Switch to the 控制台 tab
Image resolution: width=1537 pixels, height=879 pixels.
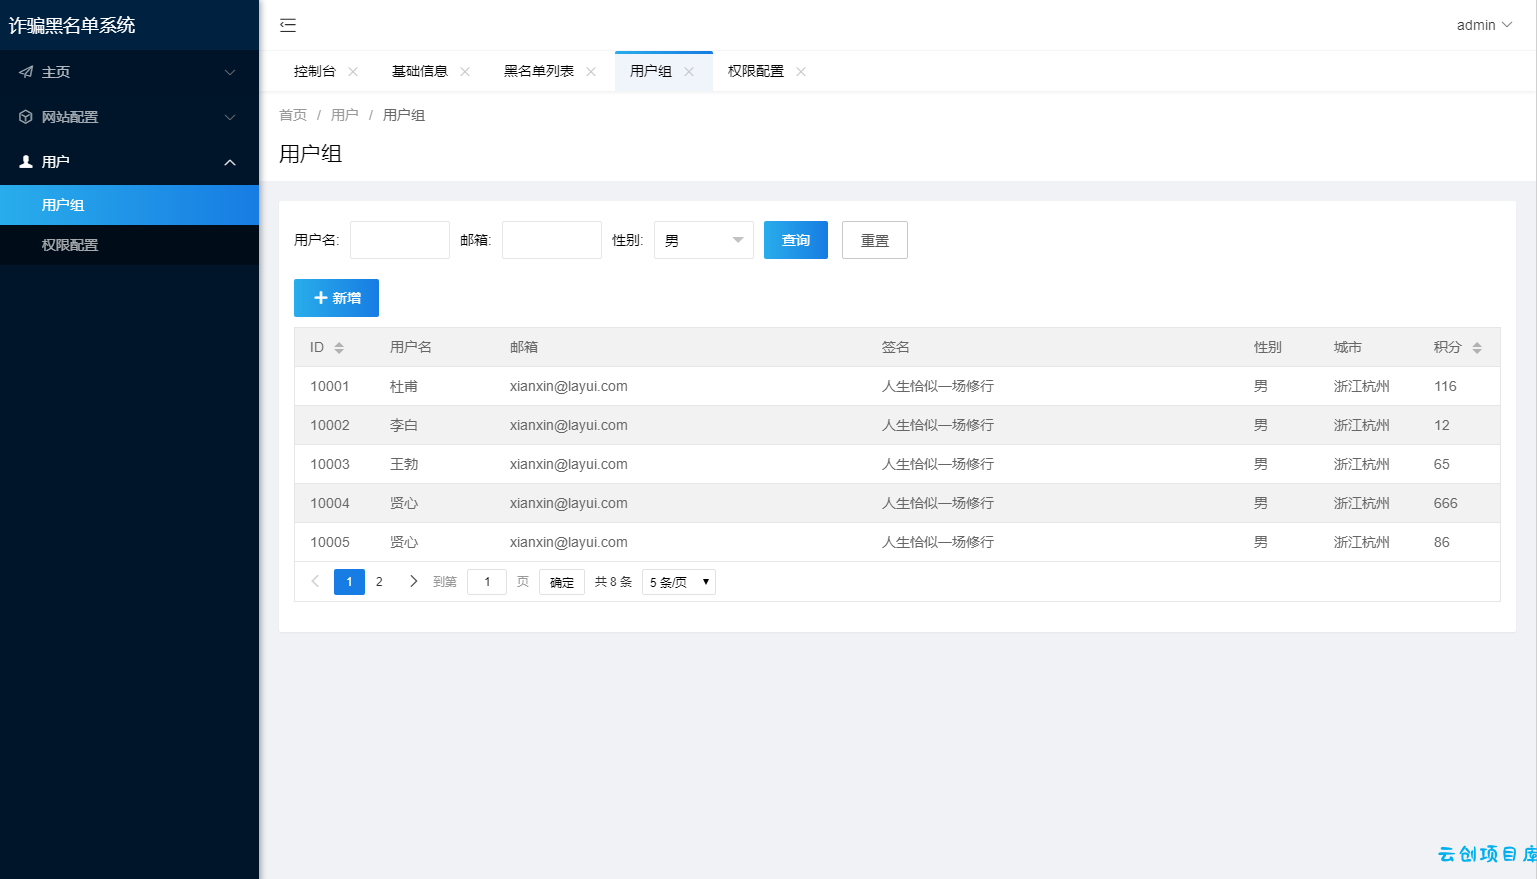pyautogui.click(x=315, y=71)
